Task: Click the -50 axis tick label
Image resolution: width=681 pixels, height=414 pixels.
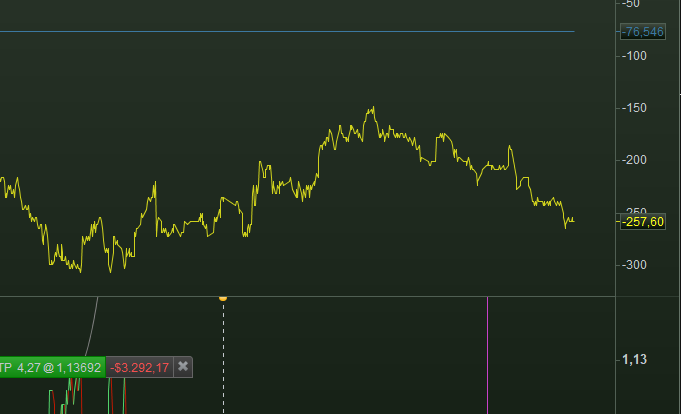Action: tap(631, 4)
